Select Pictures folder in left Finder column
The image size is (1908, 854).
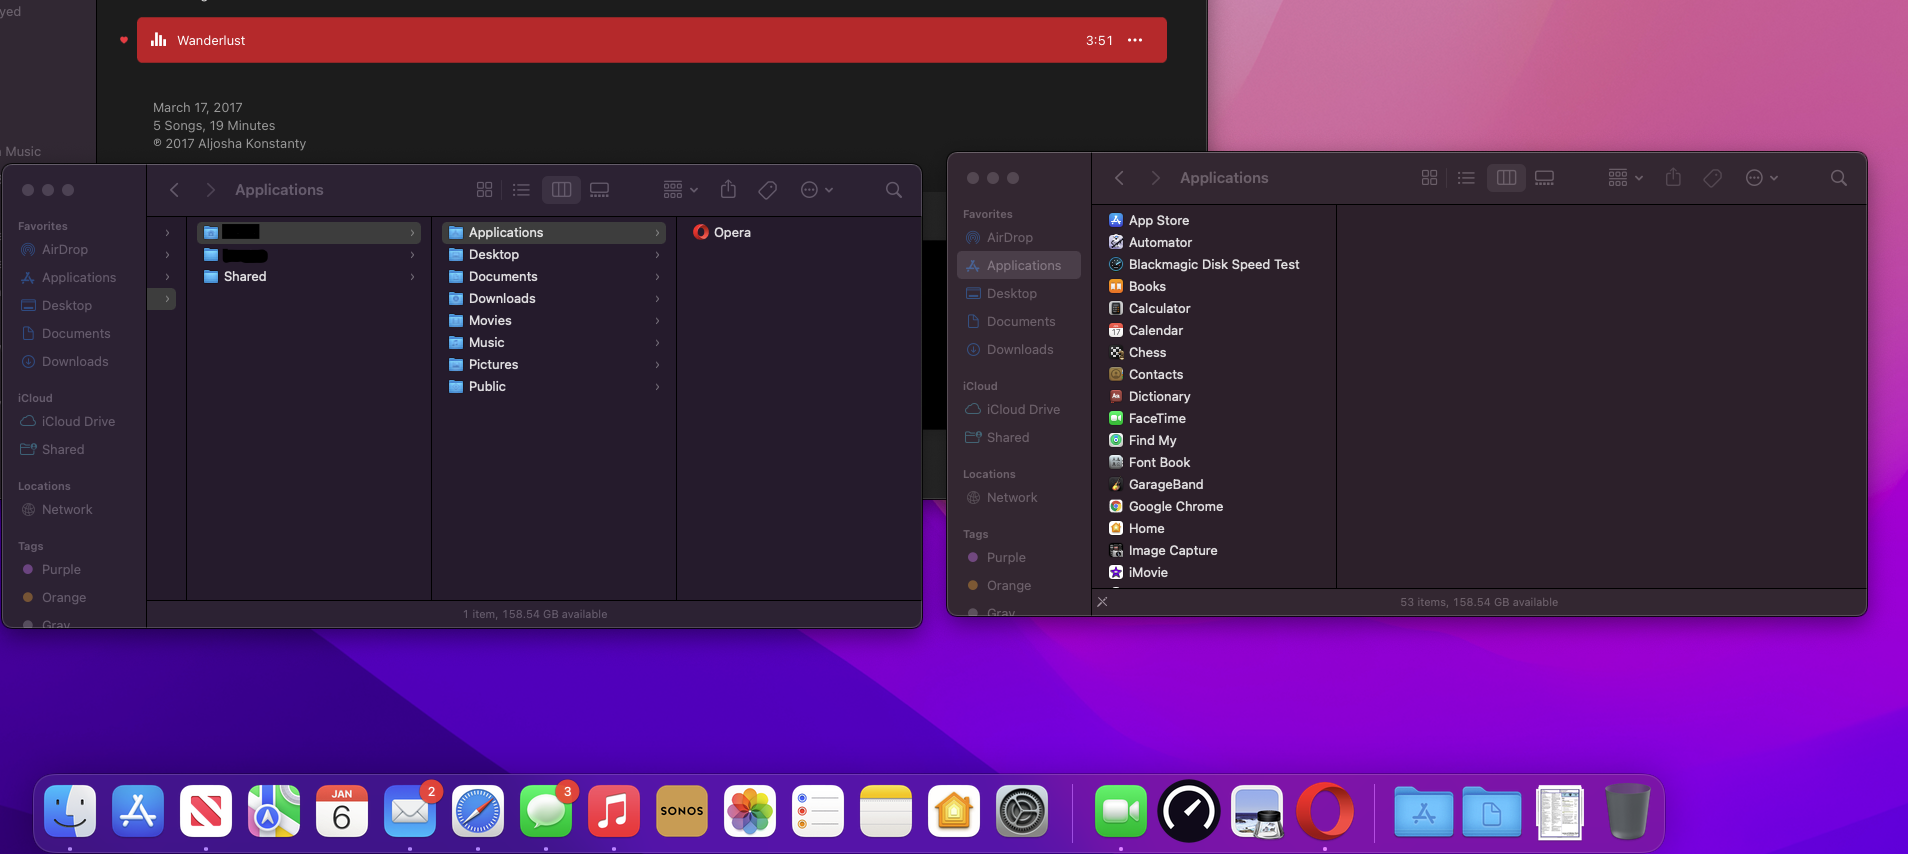coord(554,364)
